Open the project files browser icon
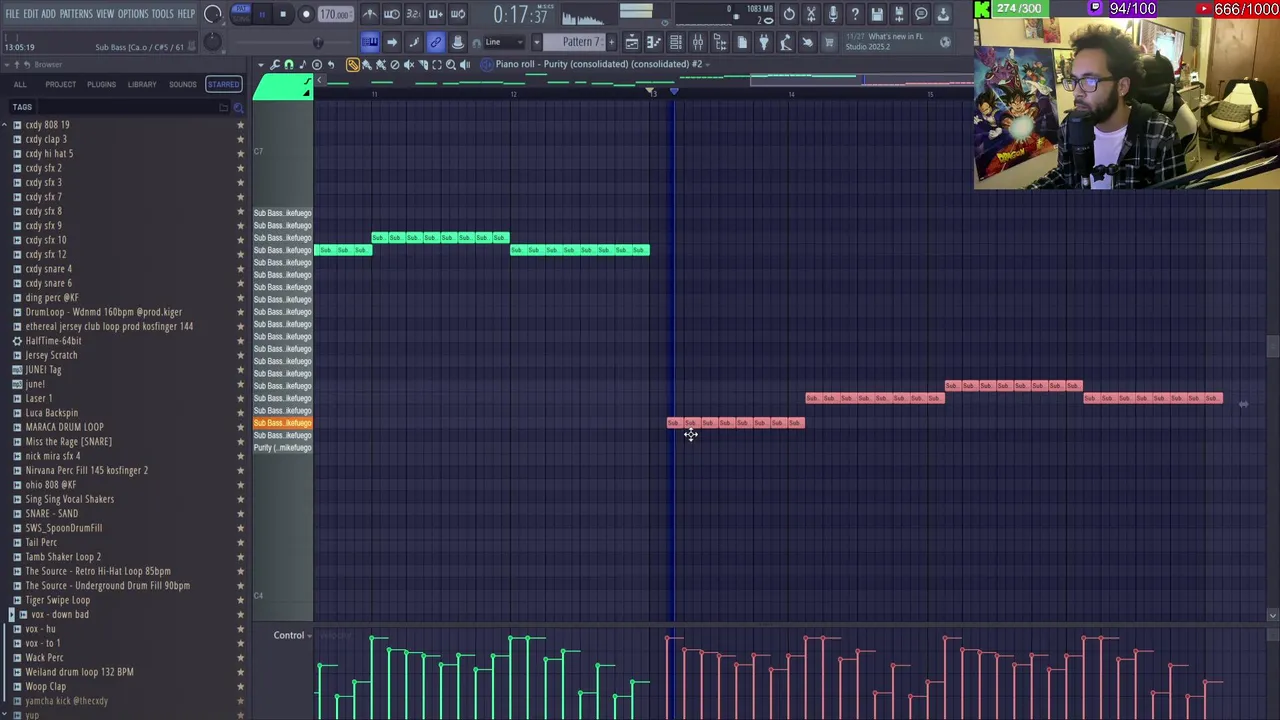The width and height of the screenshot is (1280, 720). tap(719, 42)
